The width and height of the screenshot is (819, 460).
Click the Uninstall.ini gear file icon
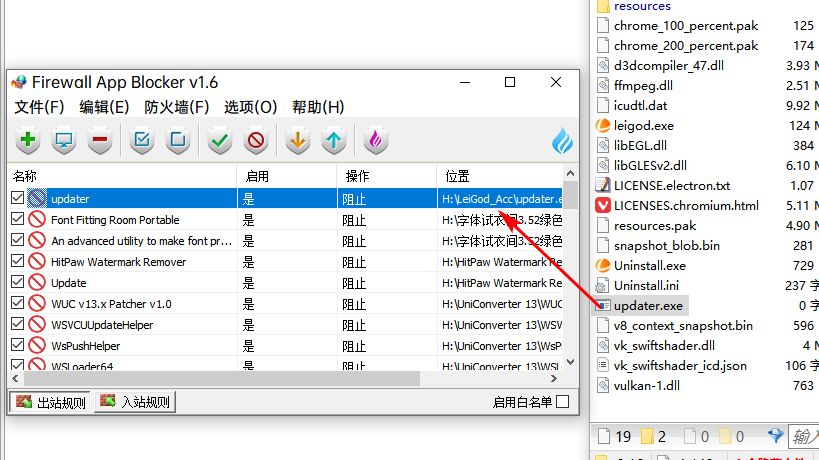pyautogui.click(x=603, y=286)
